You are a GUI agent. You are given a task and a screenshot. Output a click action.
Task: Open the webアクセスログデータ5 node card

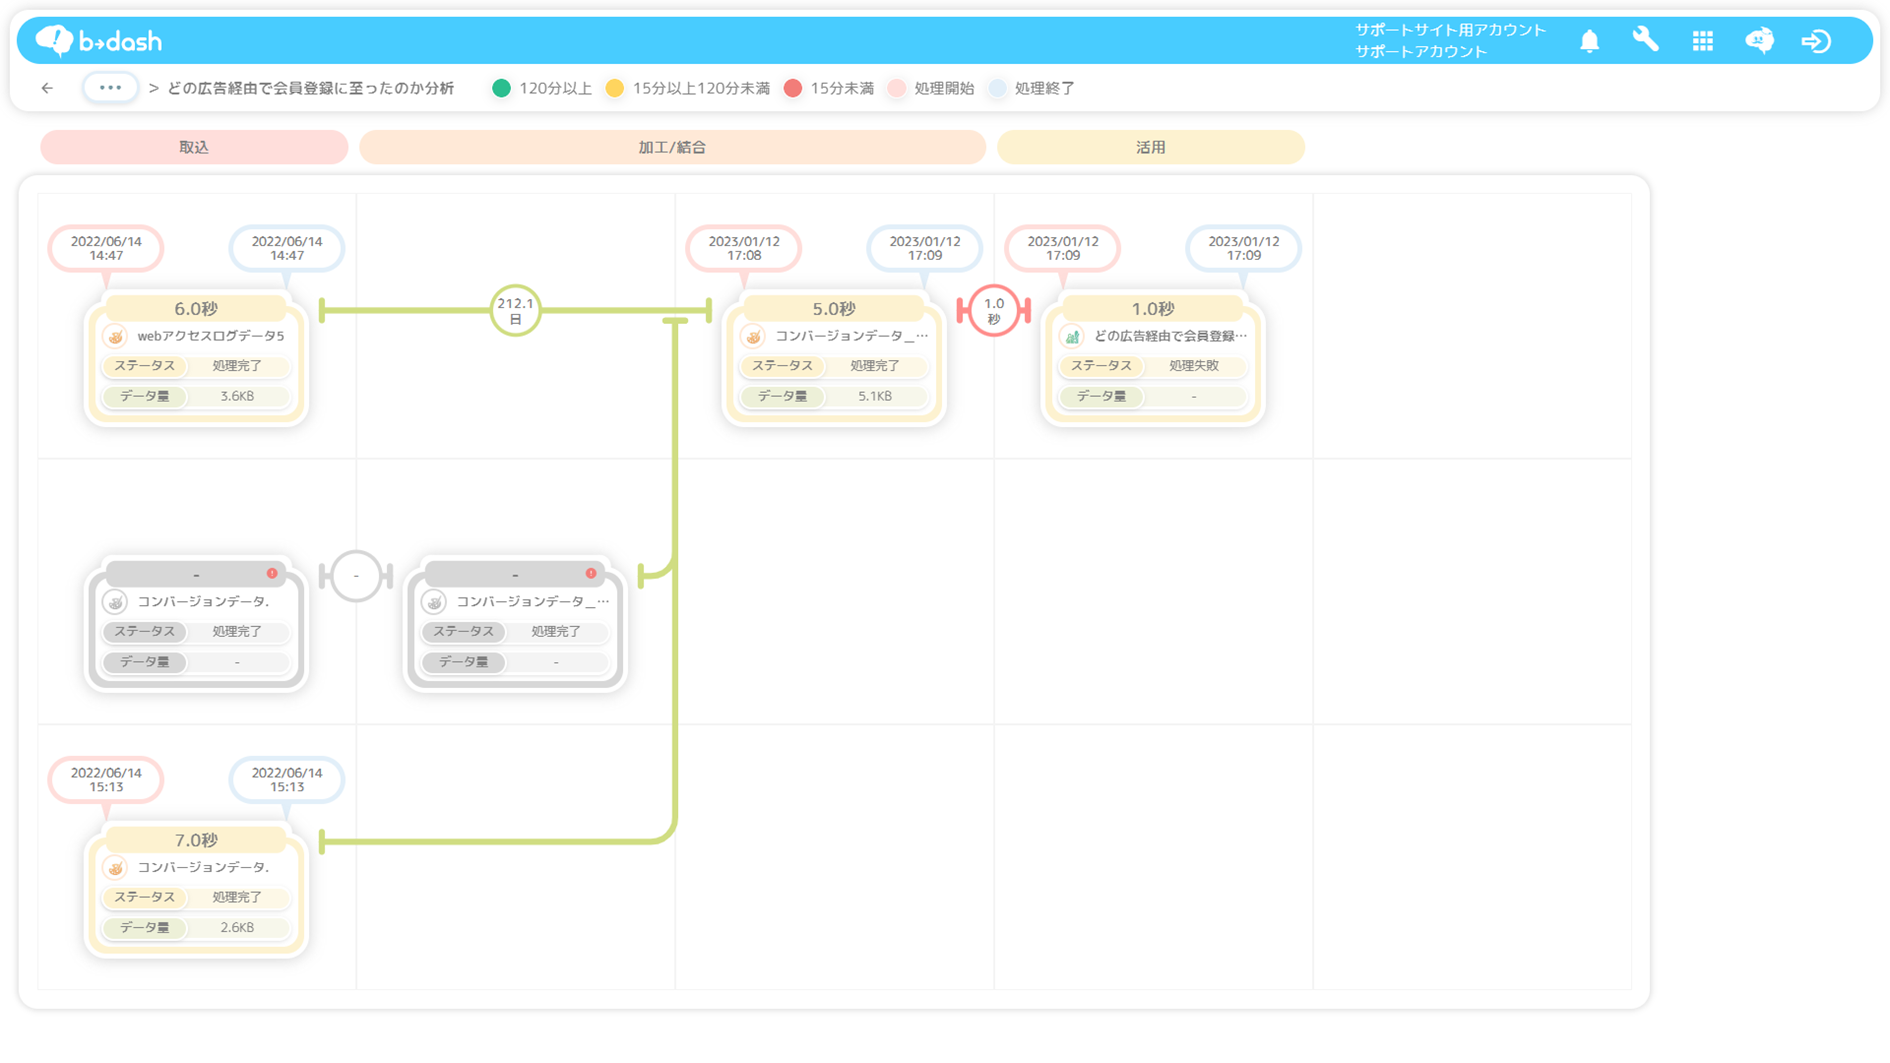pos(196,359)
